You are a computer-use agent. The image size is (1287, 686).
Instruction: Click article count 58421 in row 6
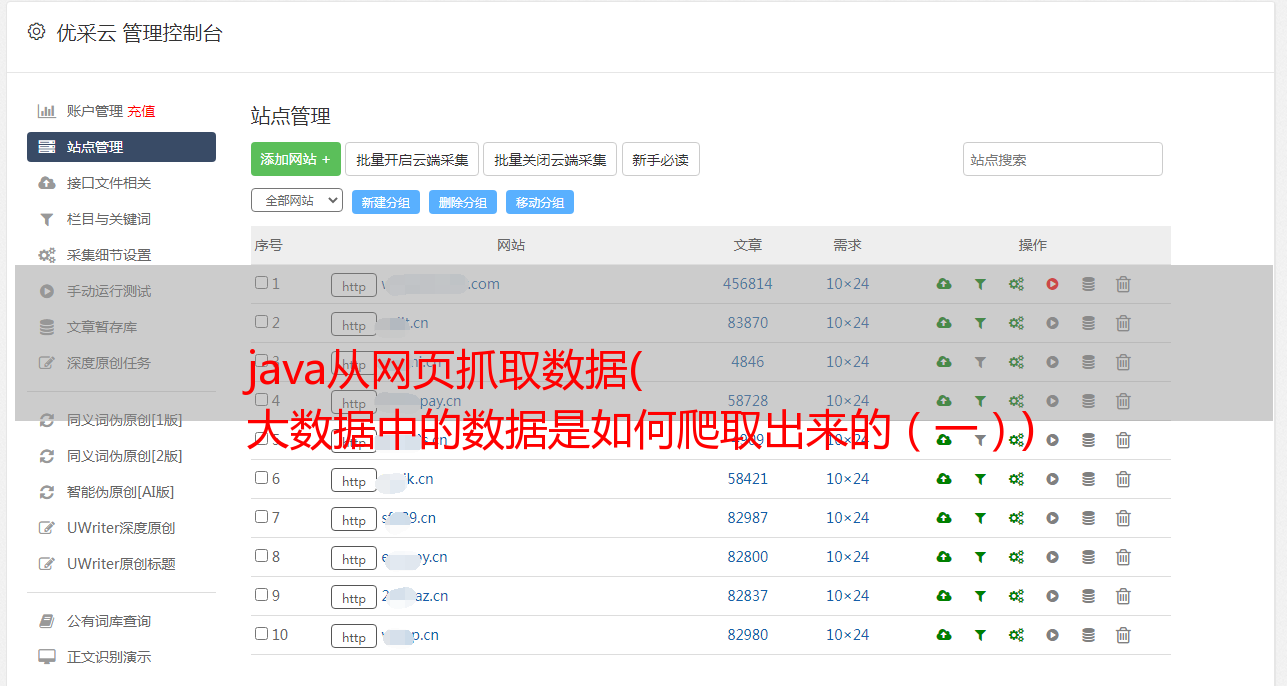tap(748, 479)
